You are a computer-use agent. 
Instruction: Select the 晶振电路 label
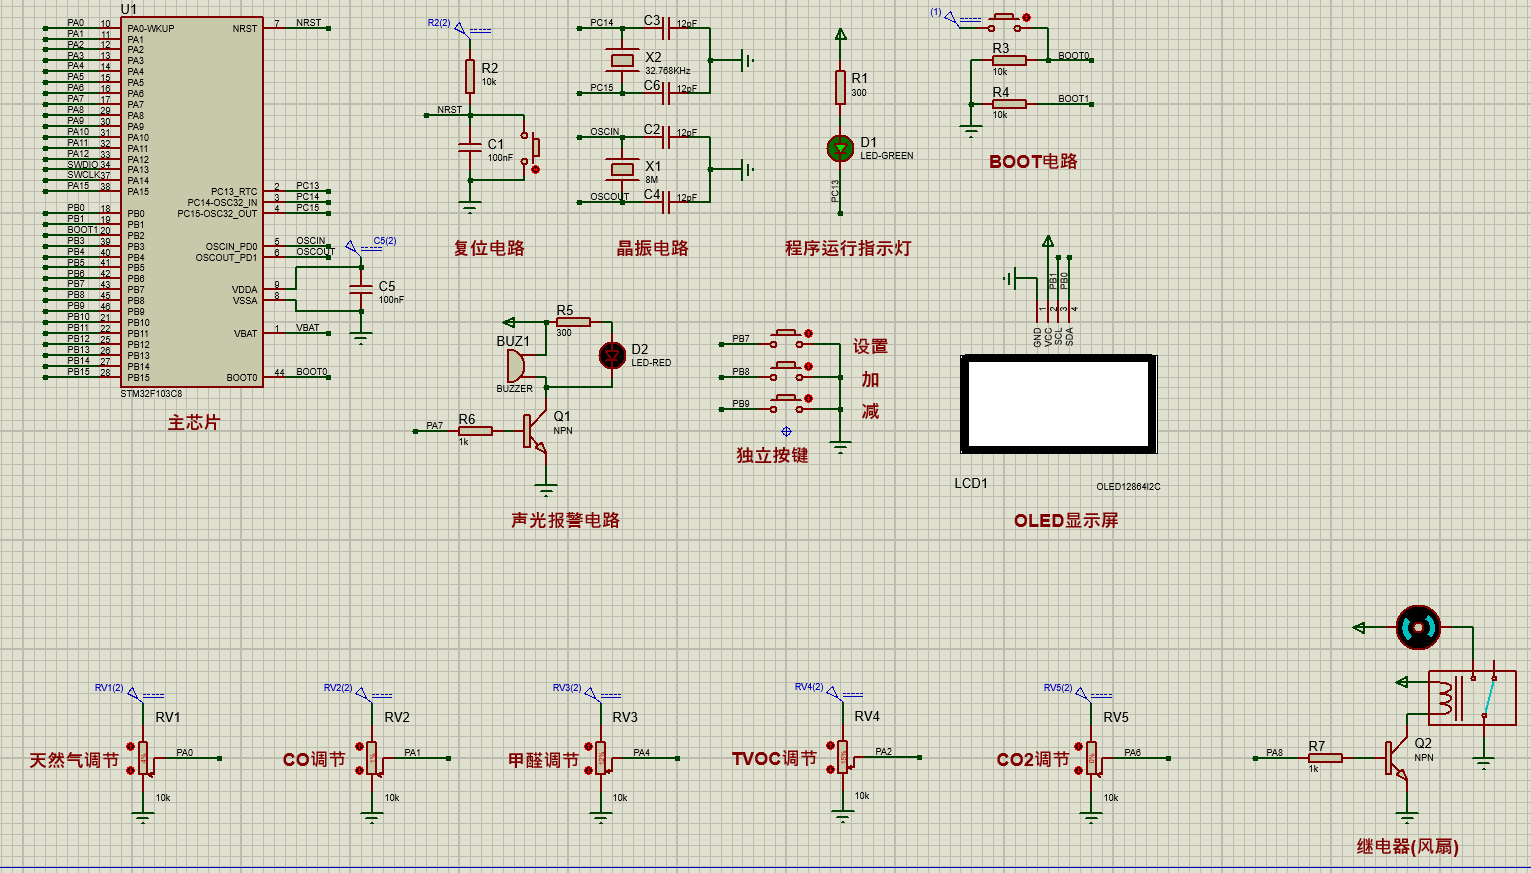[x=652, y=248]
